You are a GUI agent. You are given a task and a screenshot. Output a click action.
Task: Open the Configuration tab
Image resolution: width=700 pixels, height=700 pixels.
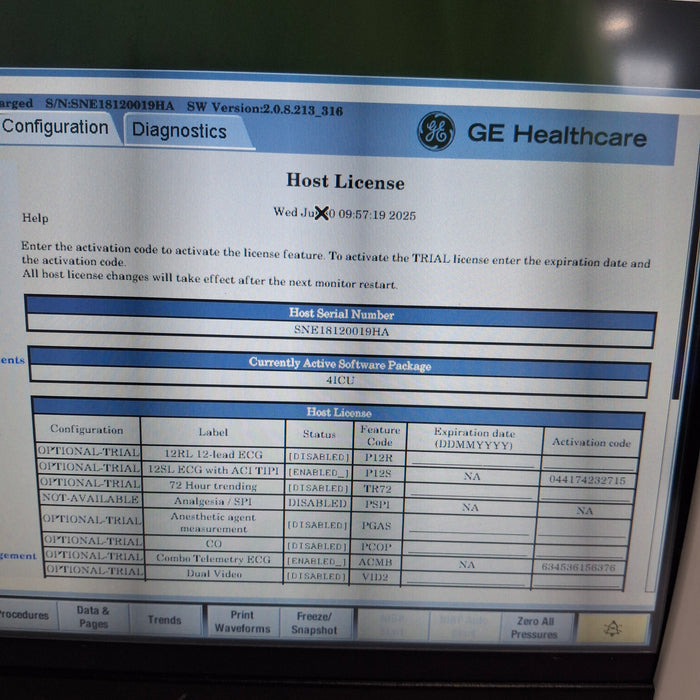pos(56,127)
